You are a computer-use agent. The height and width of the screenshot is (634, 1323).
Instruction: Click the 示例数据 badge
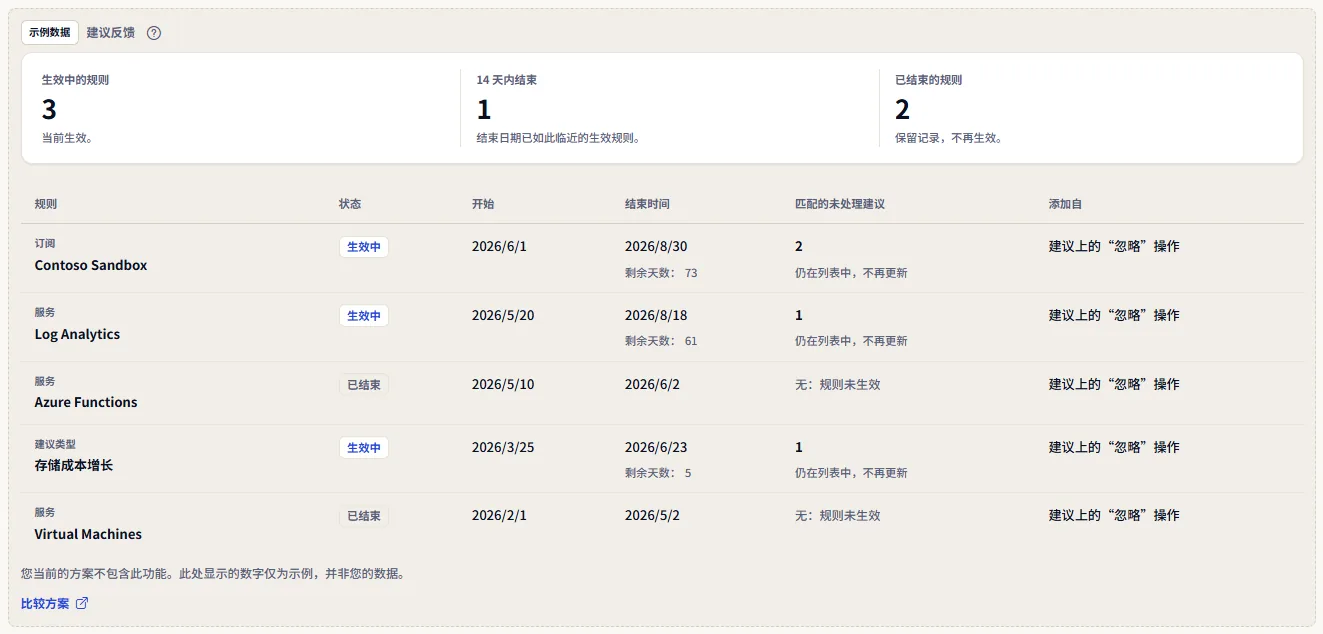(50, 32)
